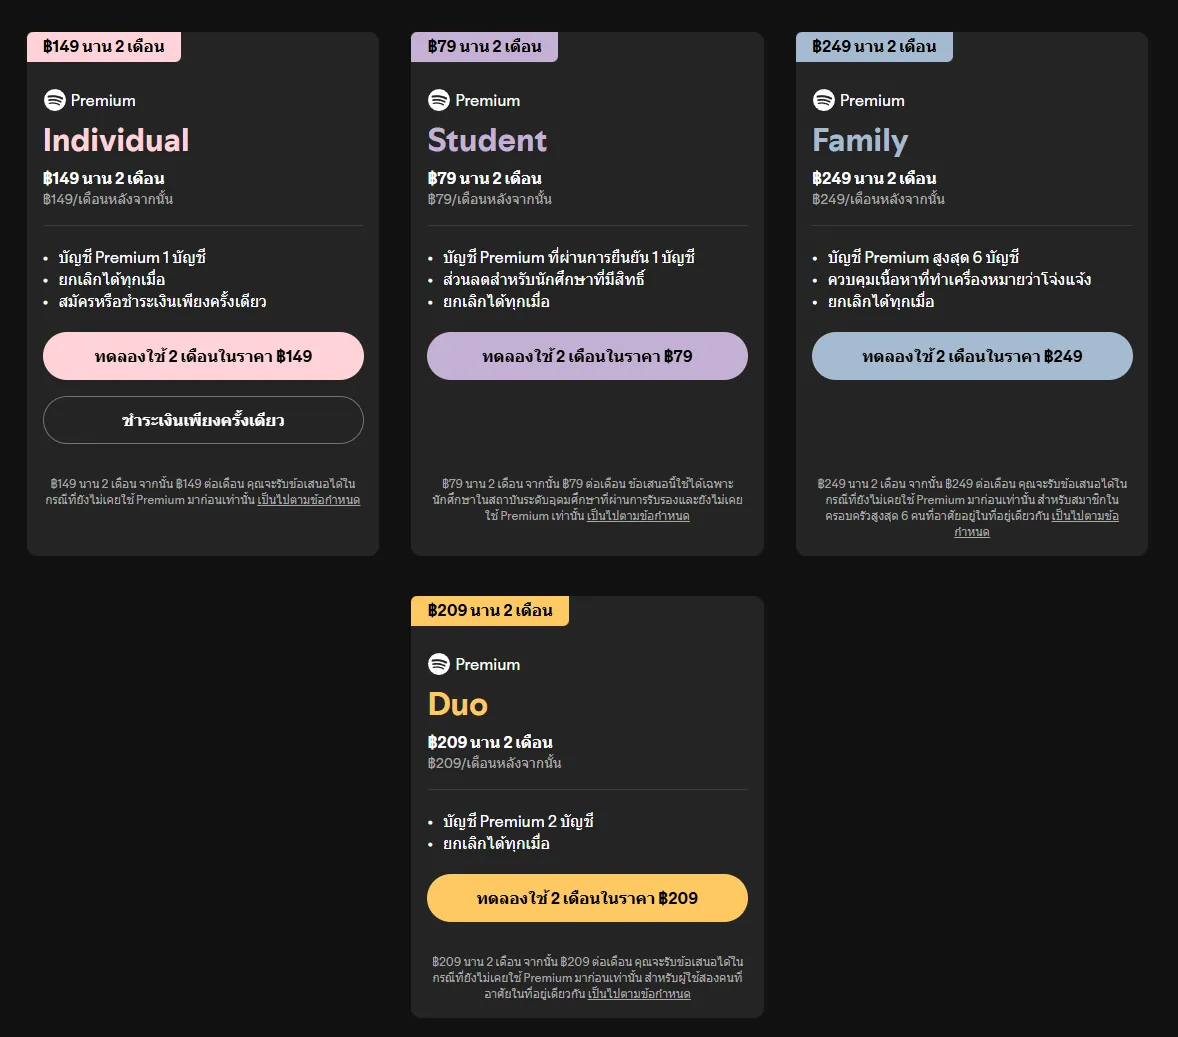Viewport: 1178px width, 1037px height.
Task: Click the blue ฿249 นาน 2 เดือน badge
Action: point(874,47)
